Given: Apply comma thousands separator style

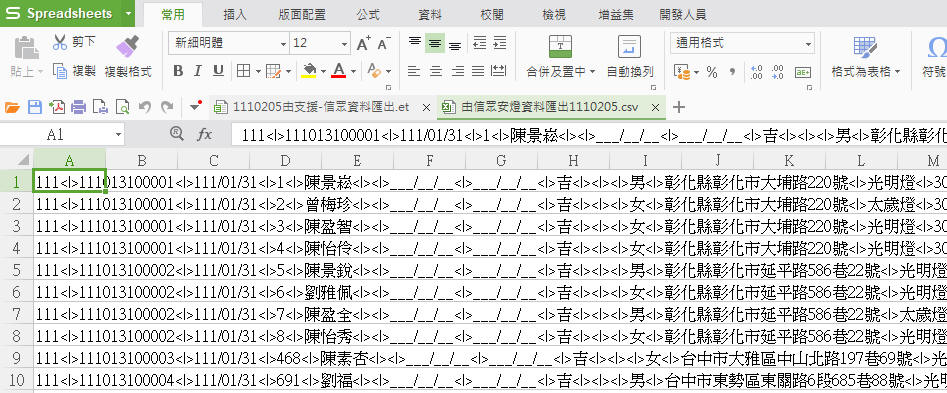Looking at the screenshot, I should coord(733,72).
